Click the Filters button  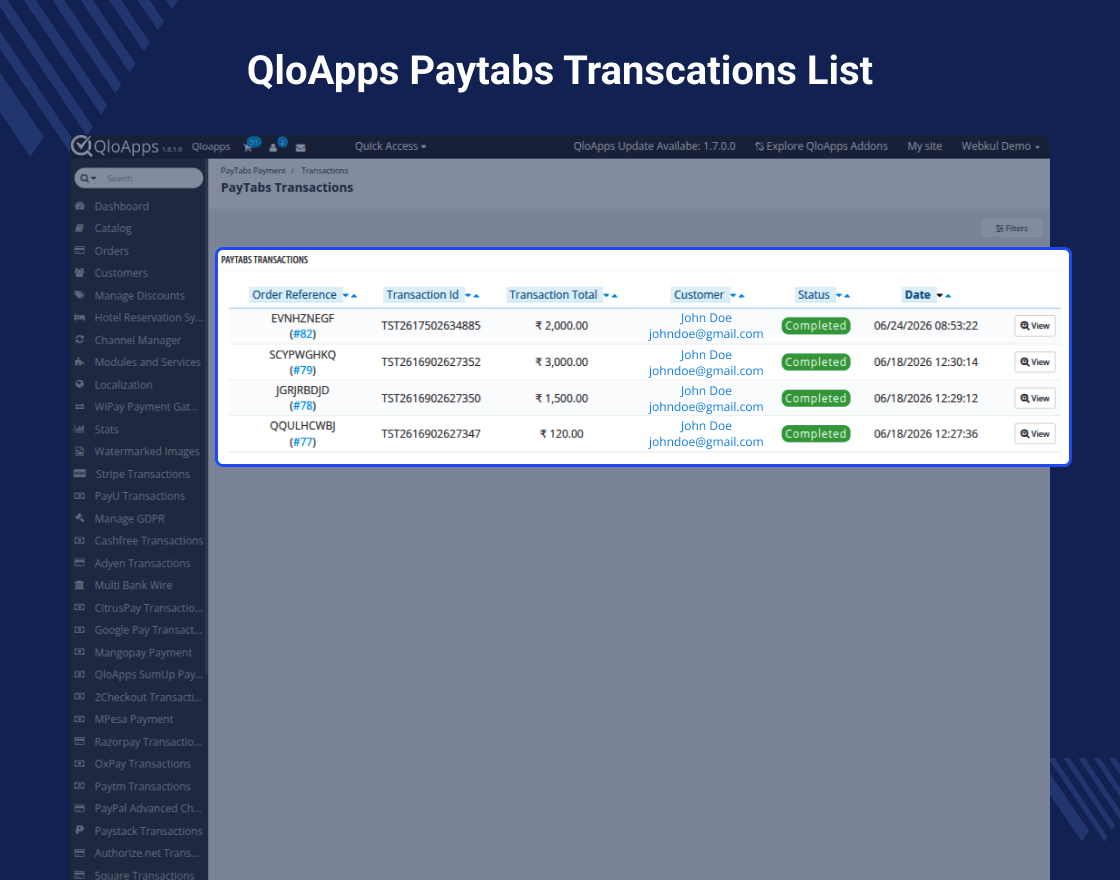click(1011, 229)
